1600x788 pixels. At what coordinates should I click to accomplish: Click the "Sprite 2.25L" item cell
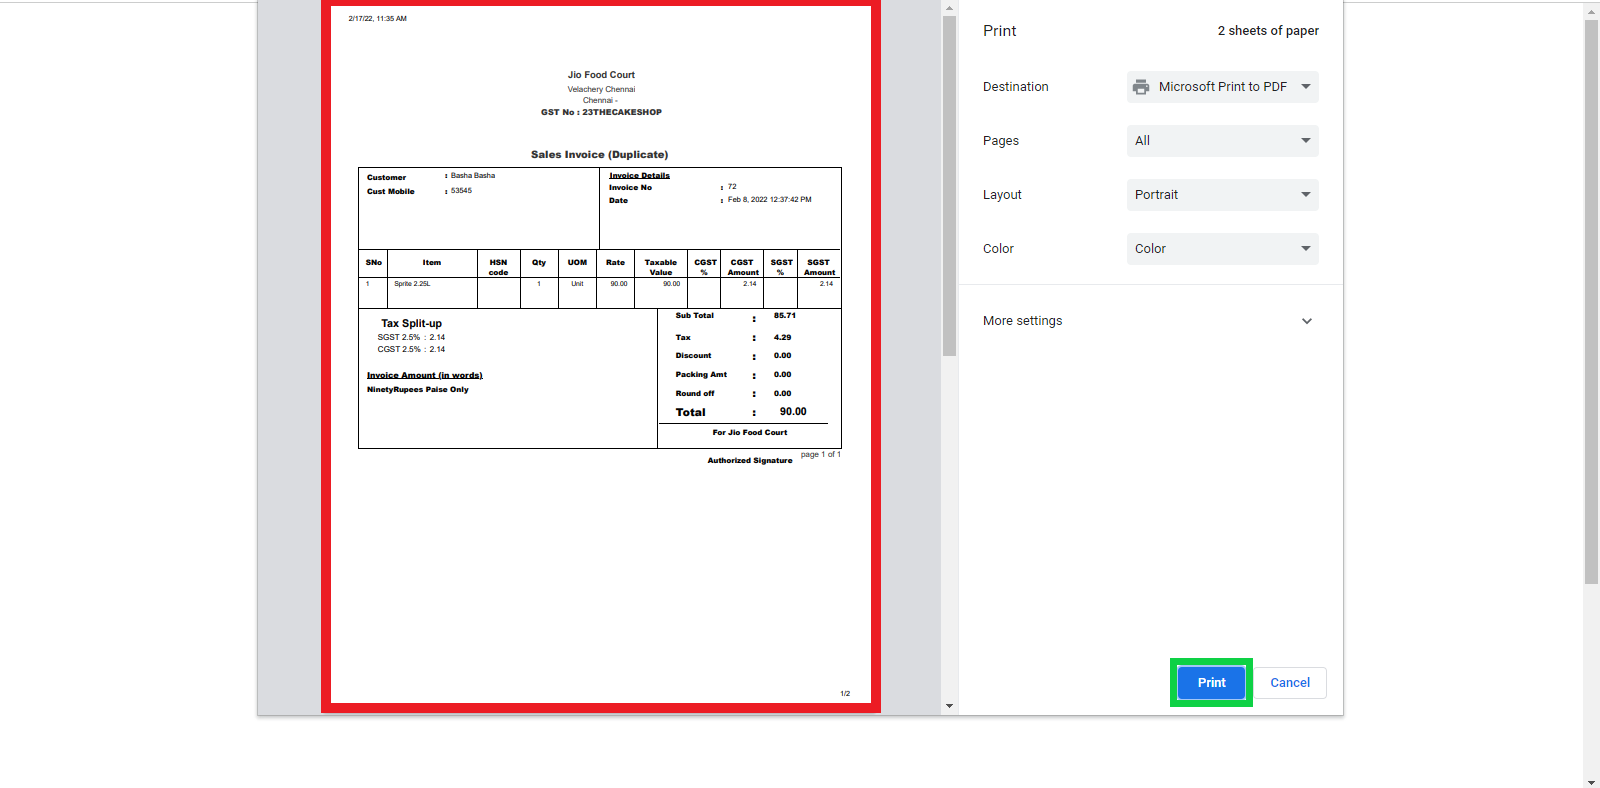coord(412,284)
